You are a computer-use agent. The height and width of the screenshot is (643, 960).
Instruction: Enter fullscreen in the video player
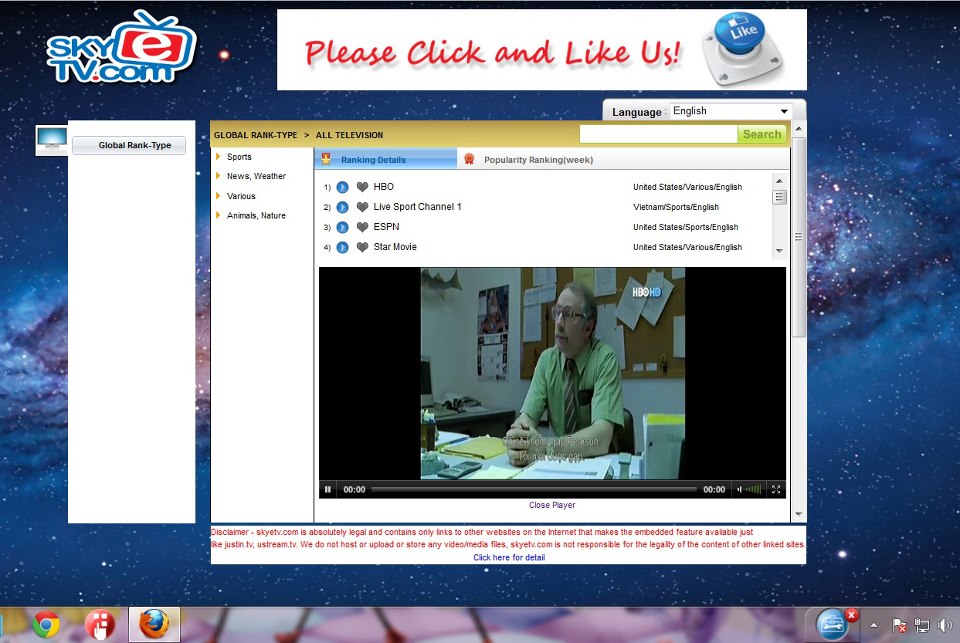click(x=776, y=489)
